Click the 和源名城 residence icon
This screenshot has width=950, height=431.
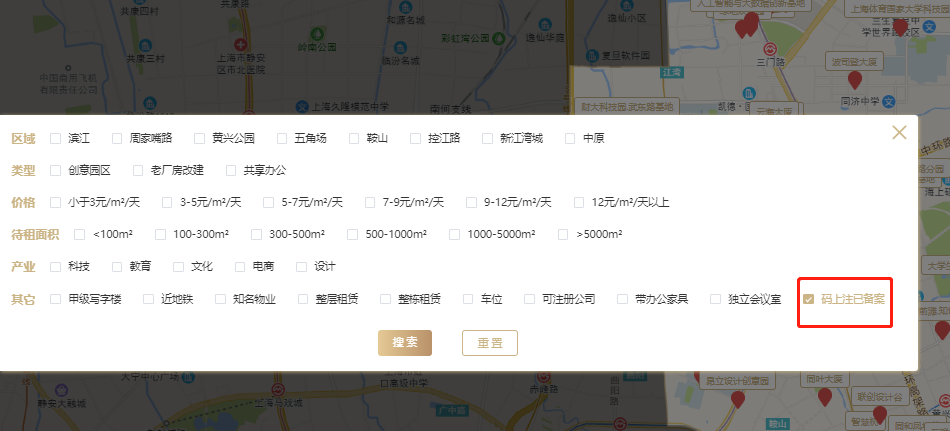pos(405,7)
